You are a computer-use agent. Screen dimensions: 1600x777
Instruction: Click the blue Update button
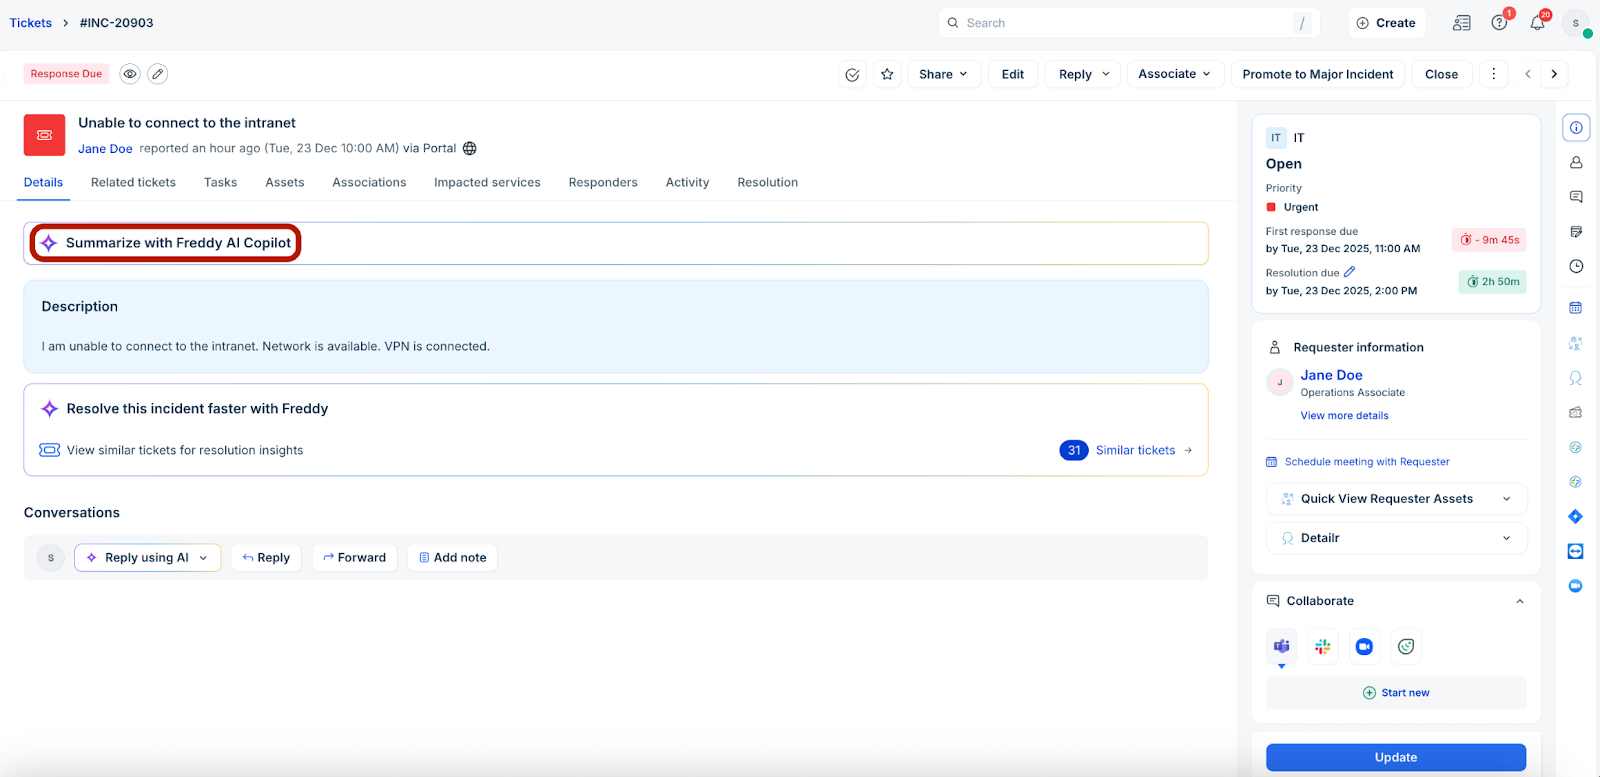[1396, 757]
